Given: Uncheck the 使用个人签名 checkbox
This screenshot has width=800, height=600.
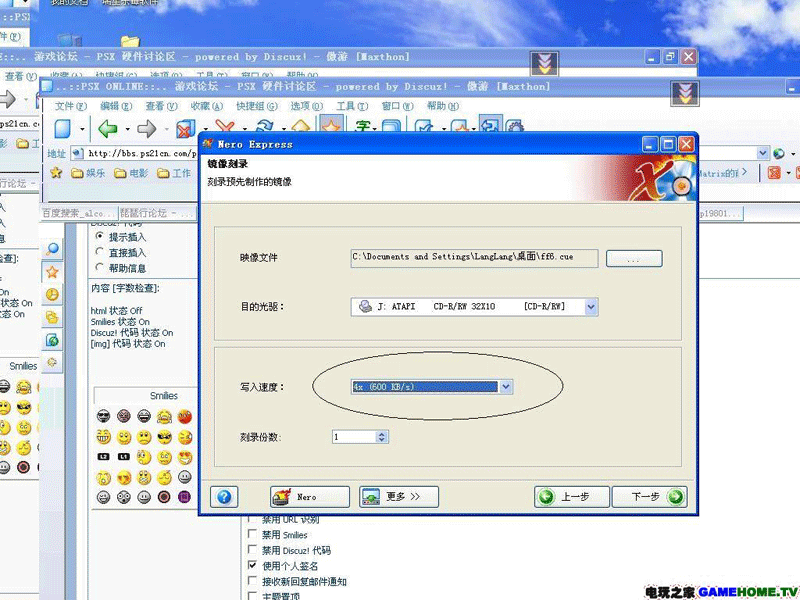Looking at the screenshot, I should (x=252, y=565).
